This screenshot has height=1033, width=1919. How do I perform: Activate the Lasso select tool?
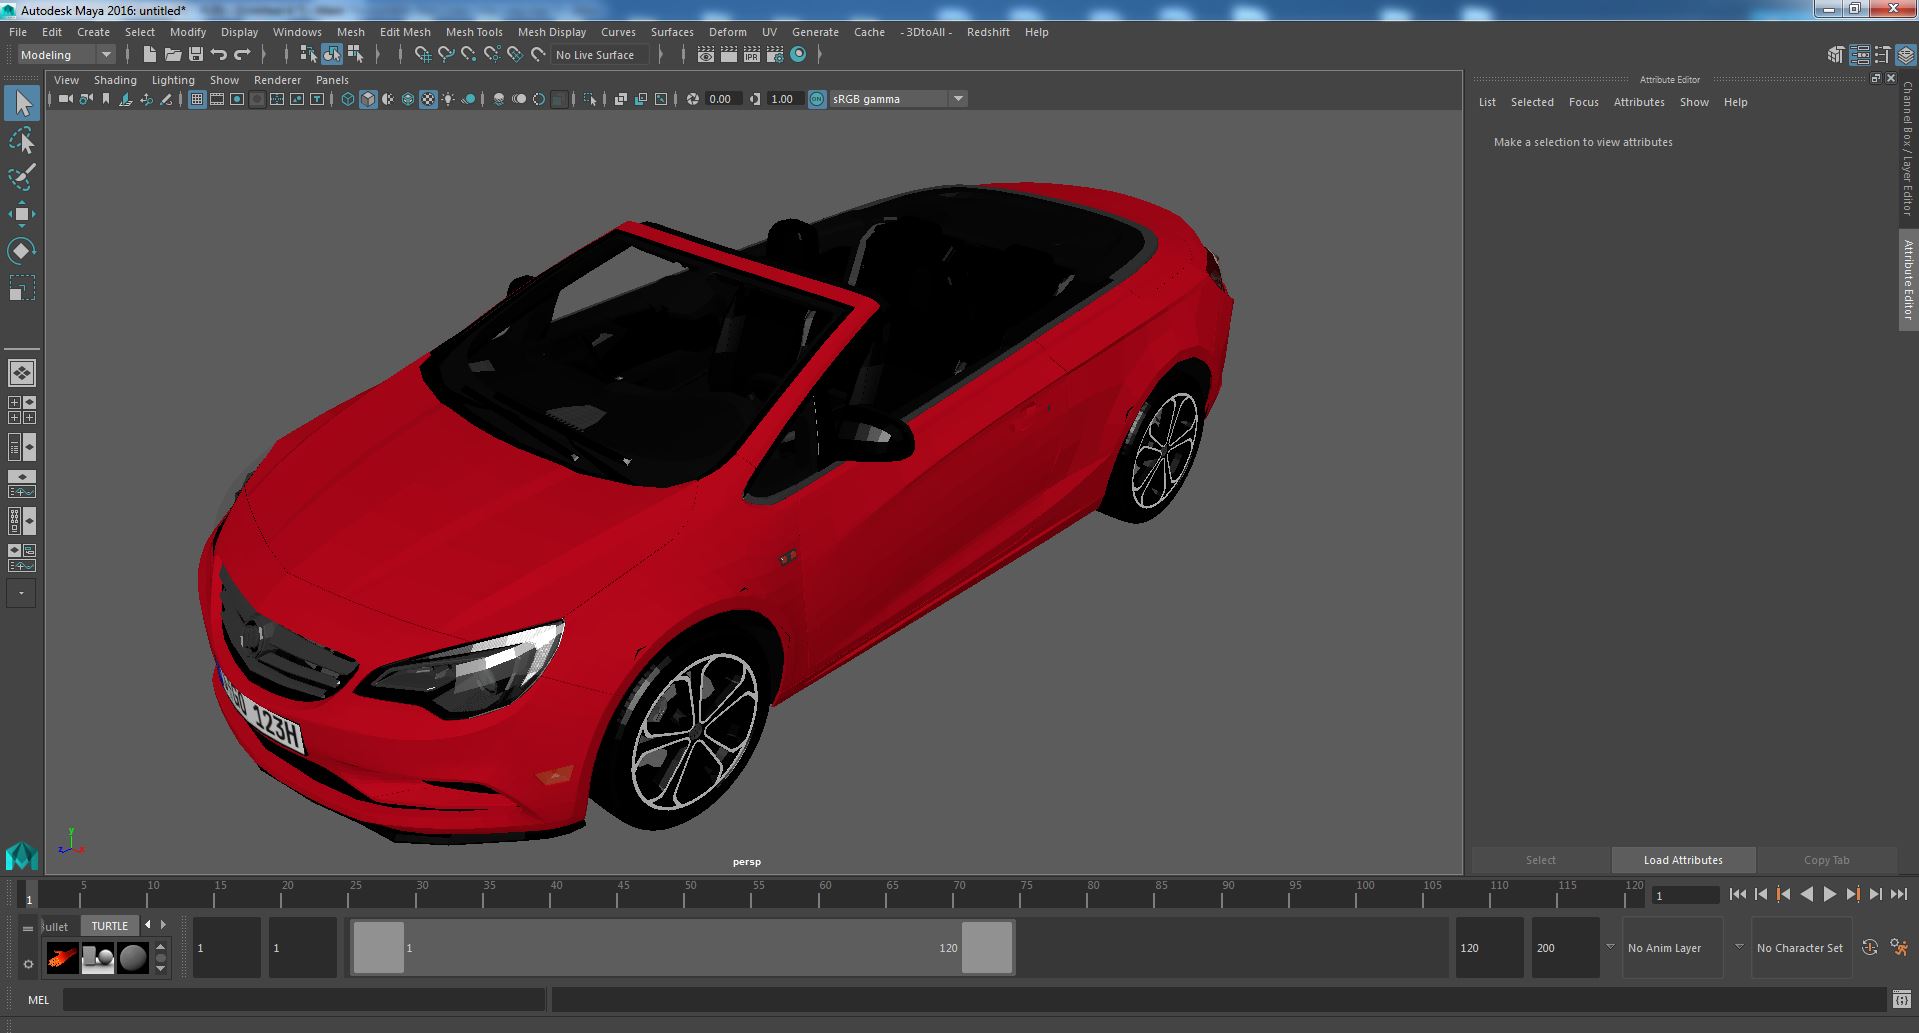(x=21, y=141)
